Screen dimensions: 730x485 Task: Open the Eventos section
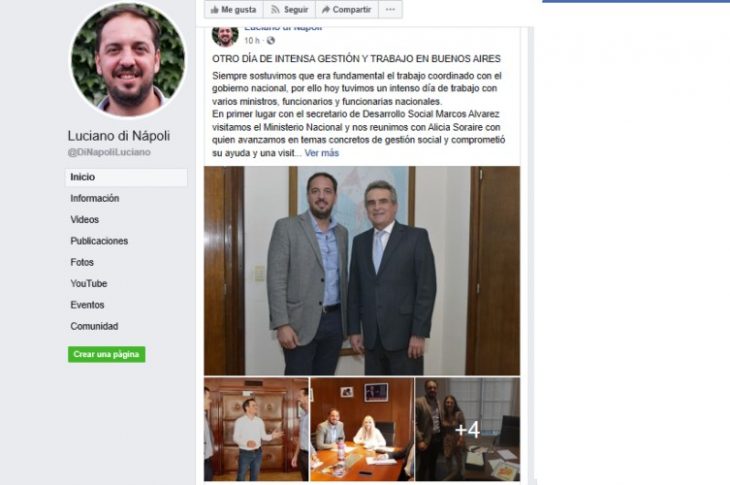coord(88,305)
